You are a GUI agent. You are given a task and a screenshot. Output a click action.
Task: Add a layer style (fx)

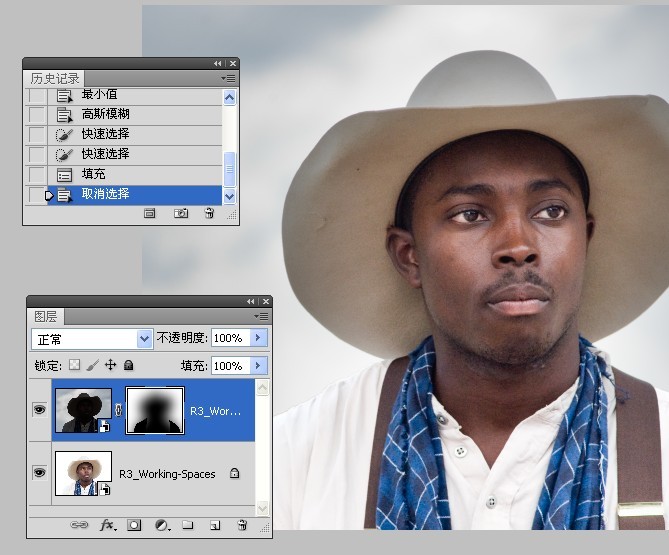pos(108,525)
